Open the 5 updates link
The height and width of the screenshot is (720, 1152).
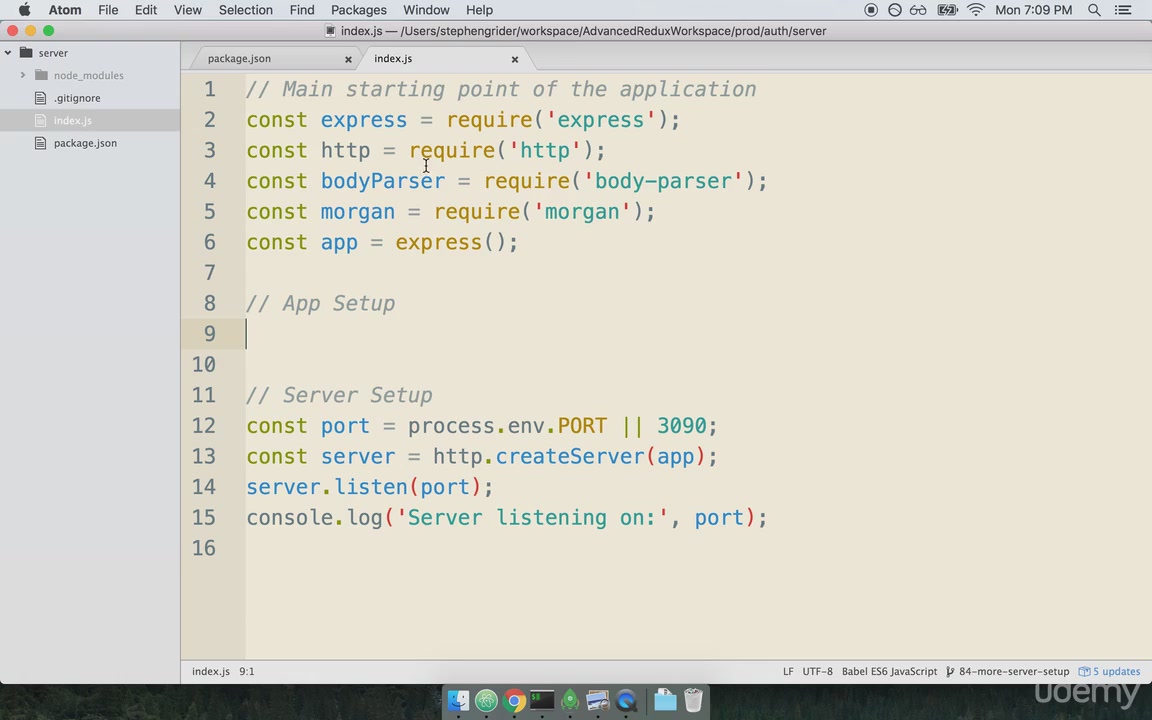[x=1116, y=671]
